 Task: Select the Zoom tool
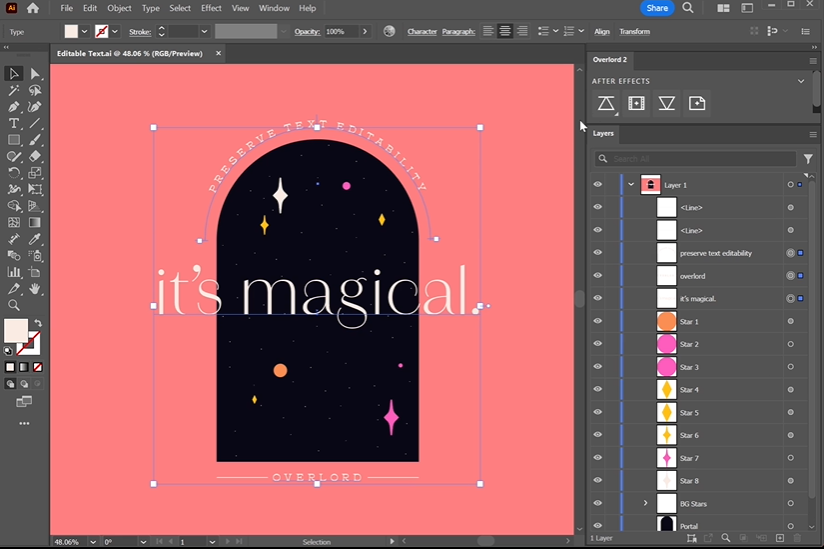[x=14, y=305]
